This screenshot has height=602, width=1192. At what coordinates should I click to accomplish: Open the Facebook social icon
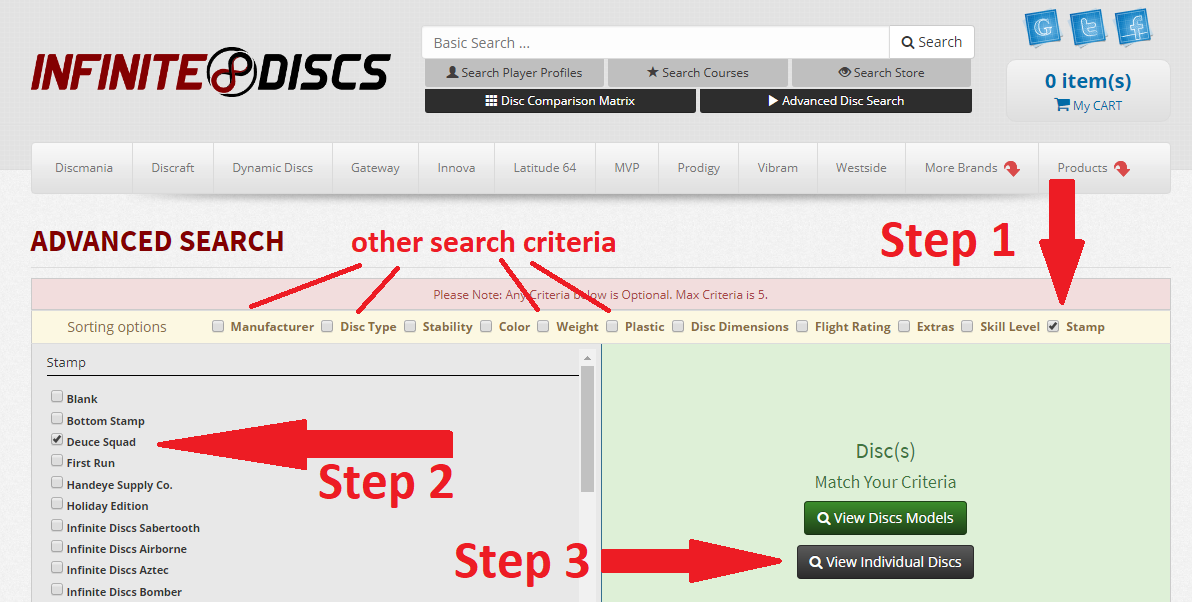pyautogui.click(x=1133, y=28)
